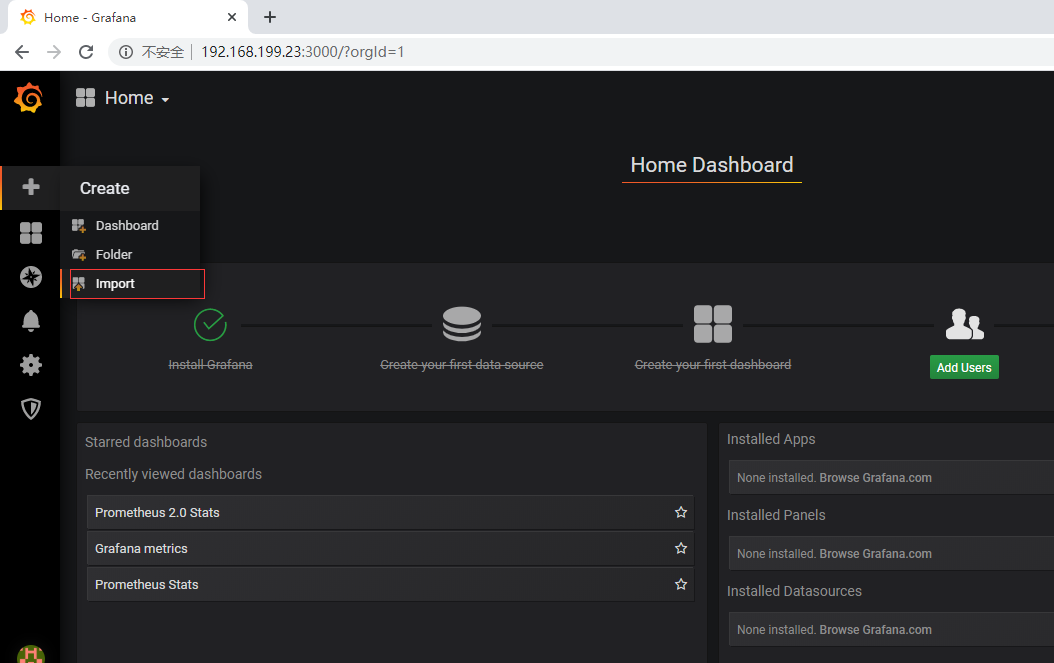This screenshot has width=1054, height=663.
Task: Click the site info not-secure icon
Action: click(126, 52)
